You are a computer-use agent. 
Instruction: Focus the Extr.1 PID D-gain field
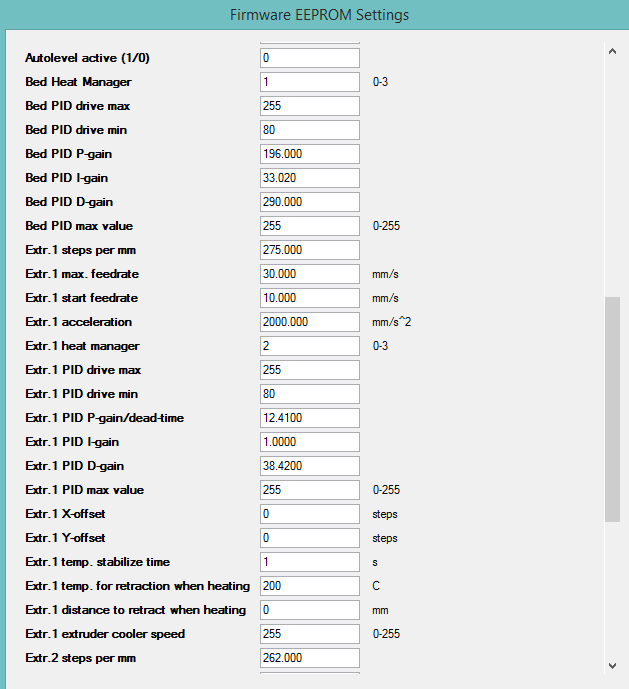309,466
